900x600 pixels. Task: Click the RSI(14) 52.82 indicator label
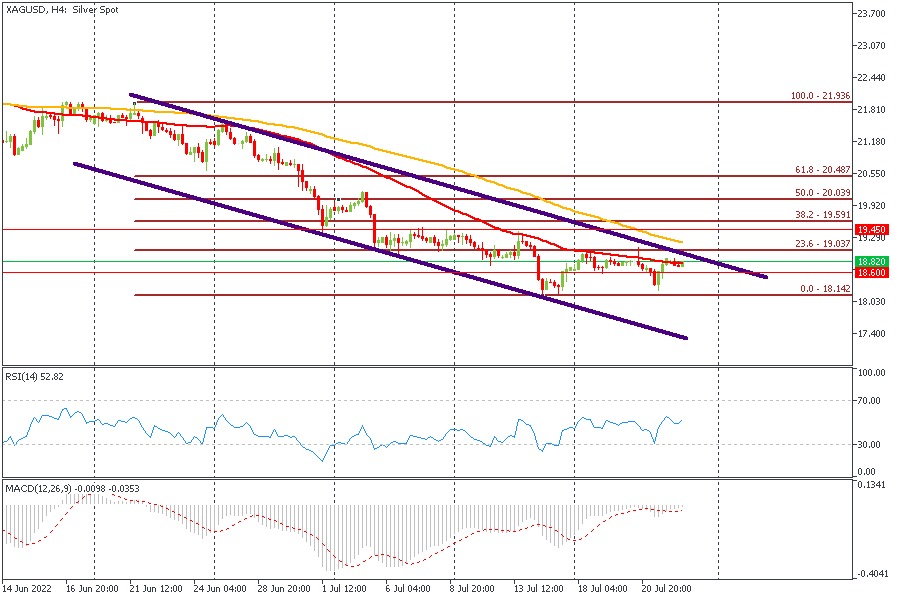coord(34,376)
